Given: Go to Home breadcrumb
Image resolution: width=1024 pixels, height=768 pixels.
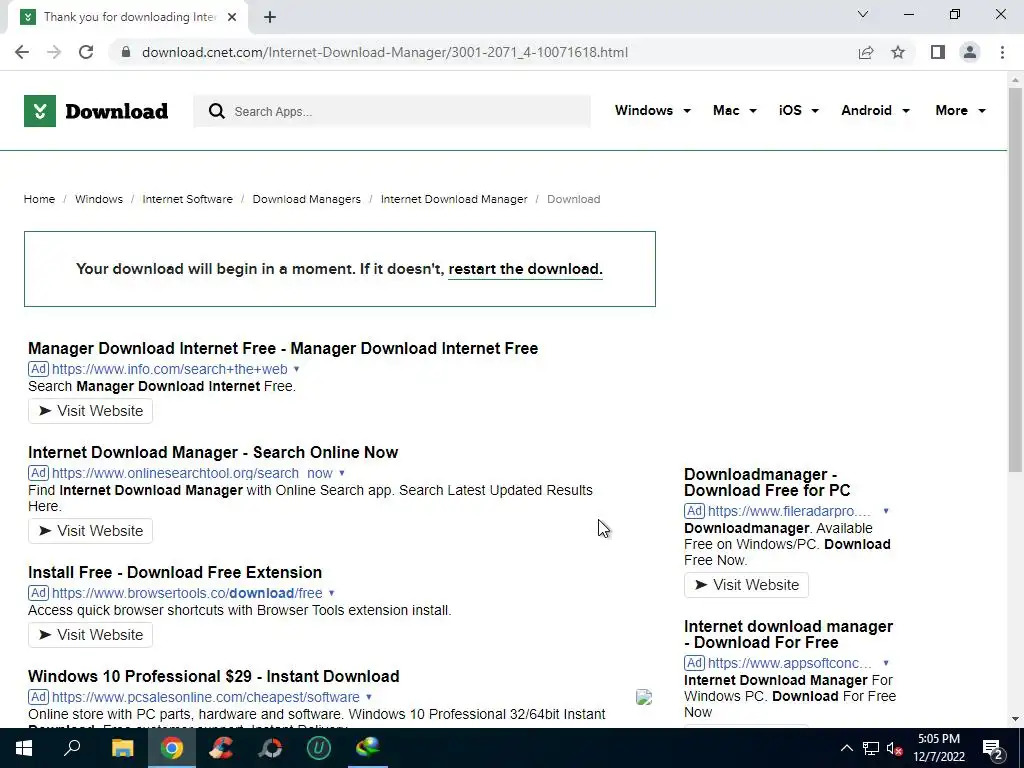Looking at the screenshot, I should click(39, 199).
